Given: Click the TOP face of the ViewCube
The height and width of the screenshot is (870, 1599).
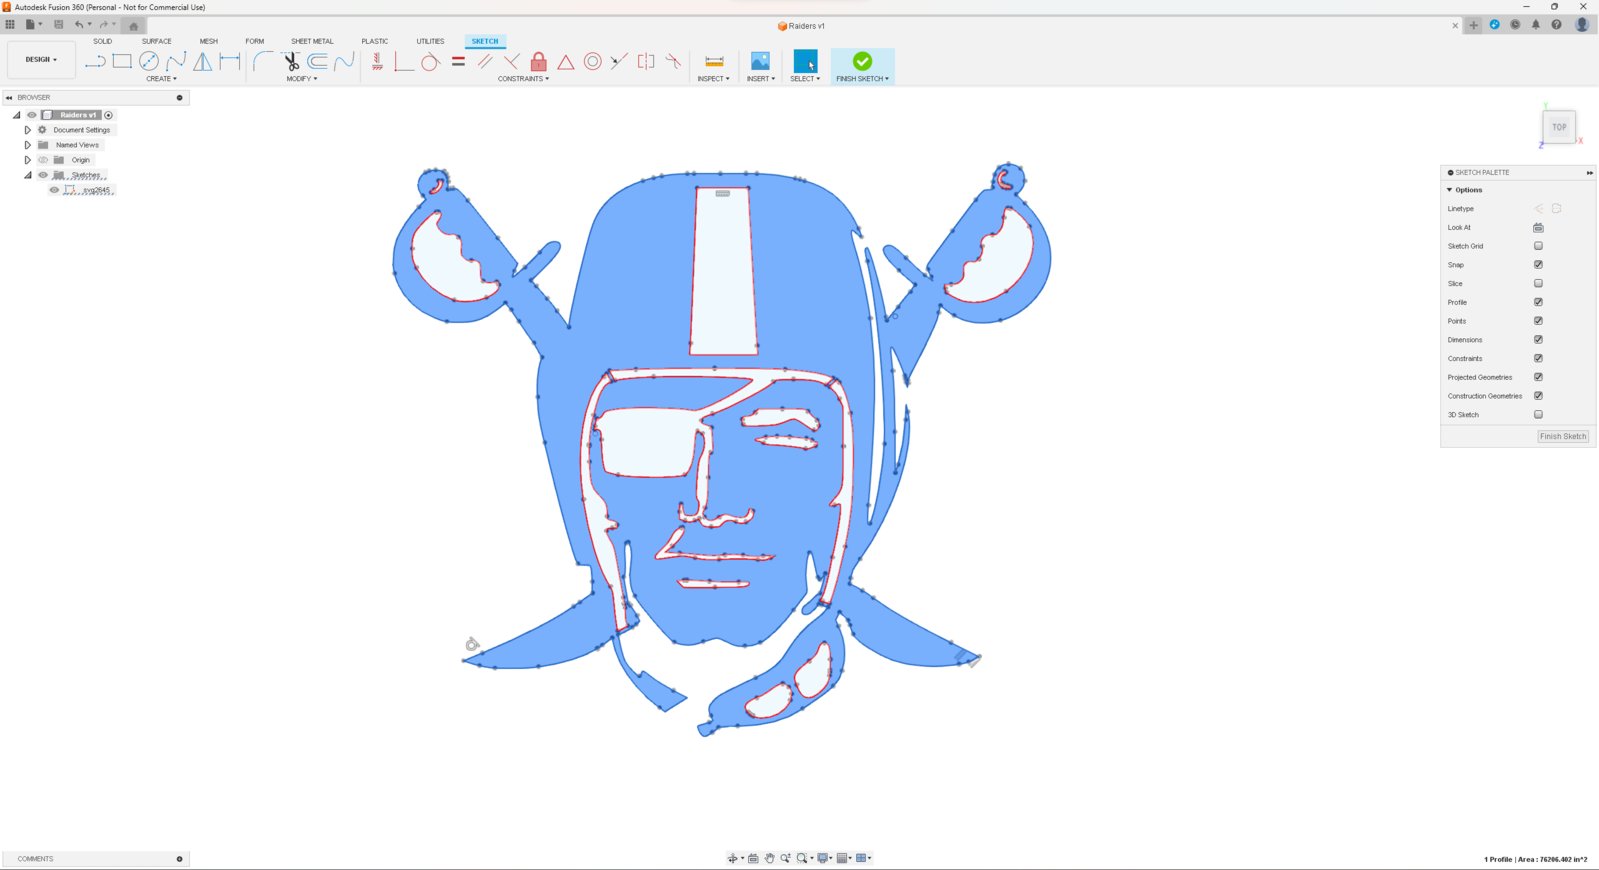Looking at the screenshot, I should 1559,127.
